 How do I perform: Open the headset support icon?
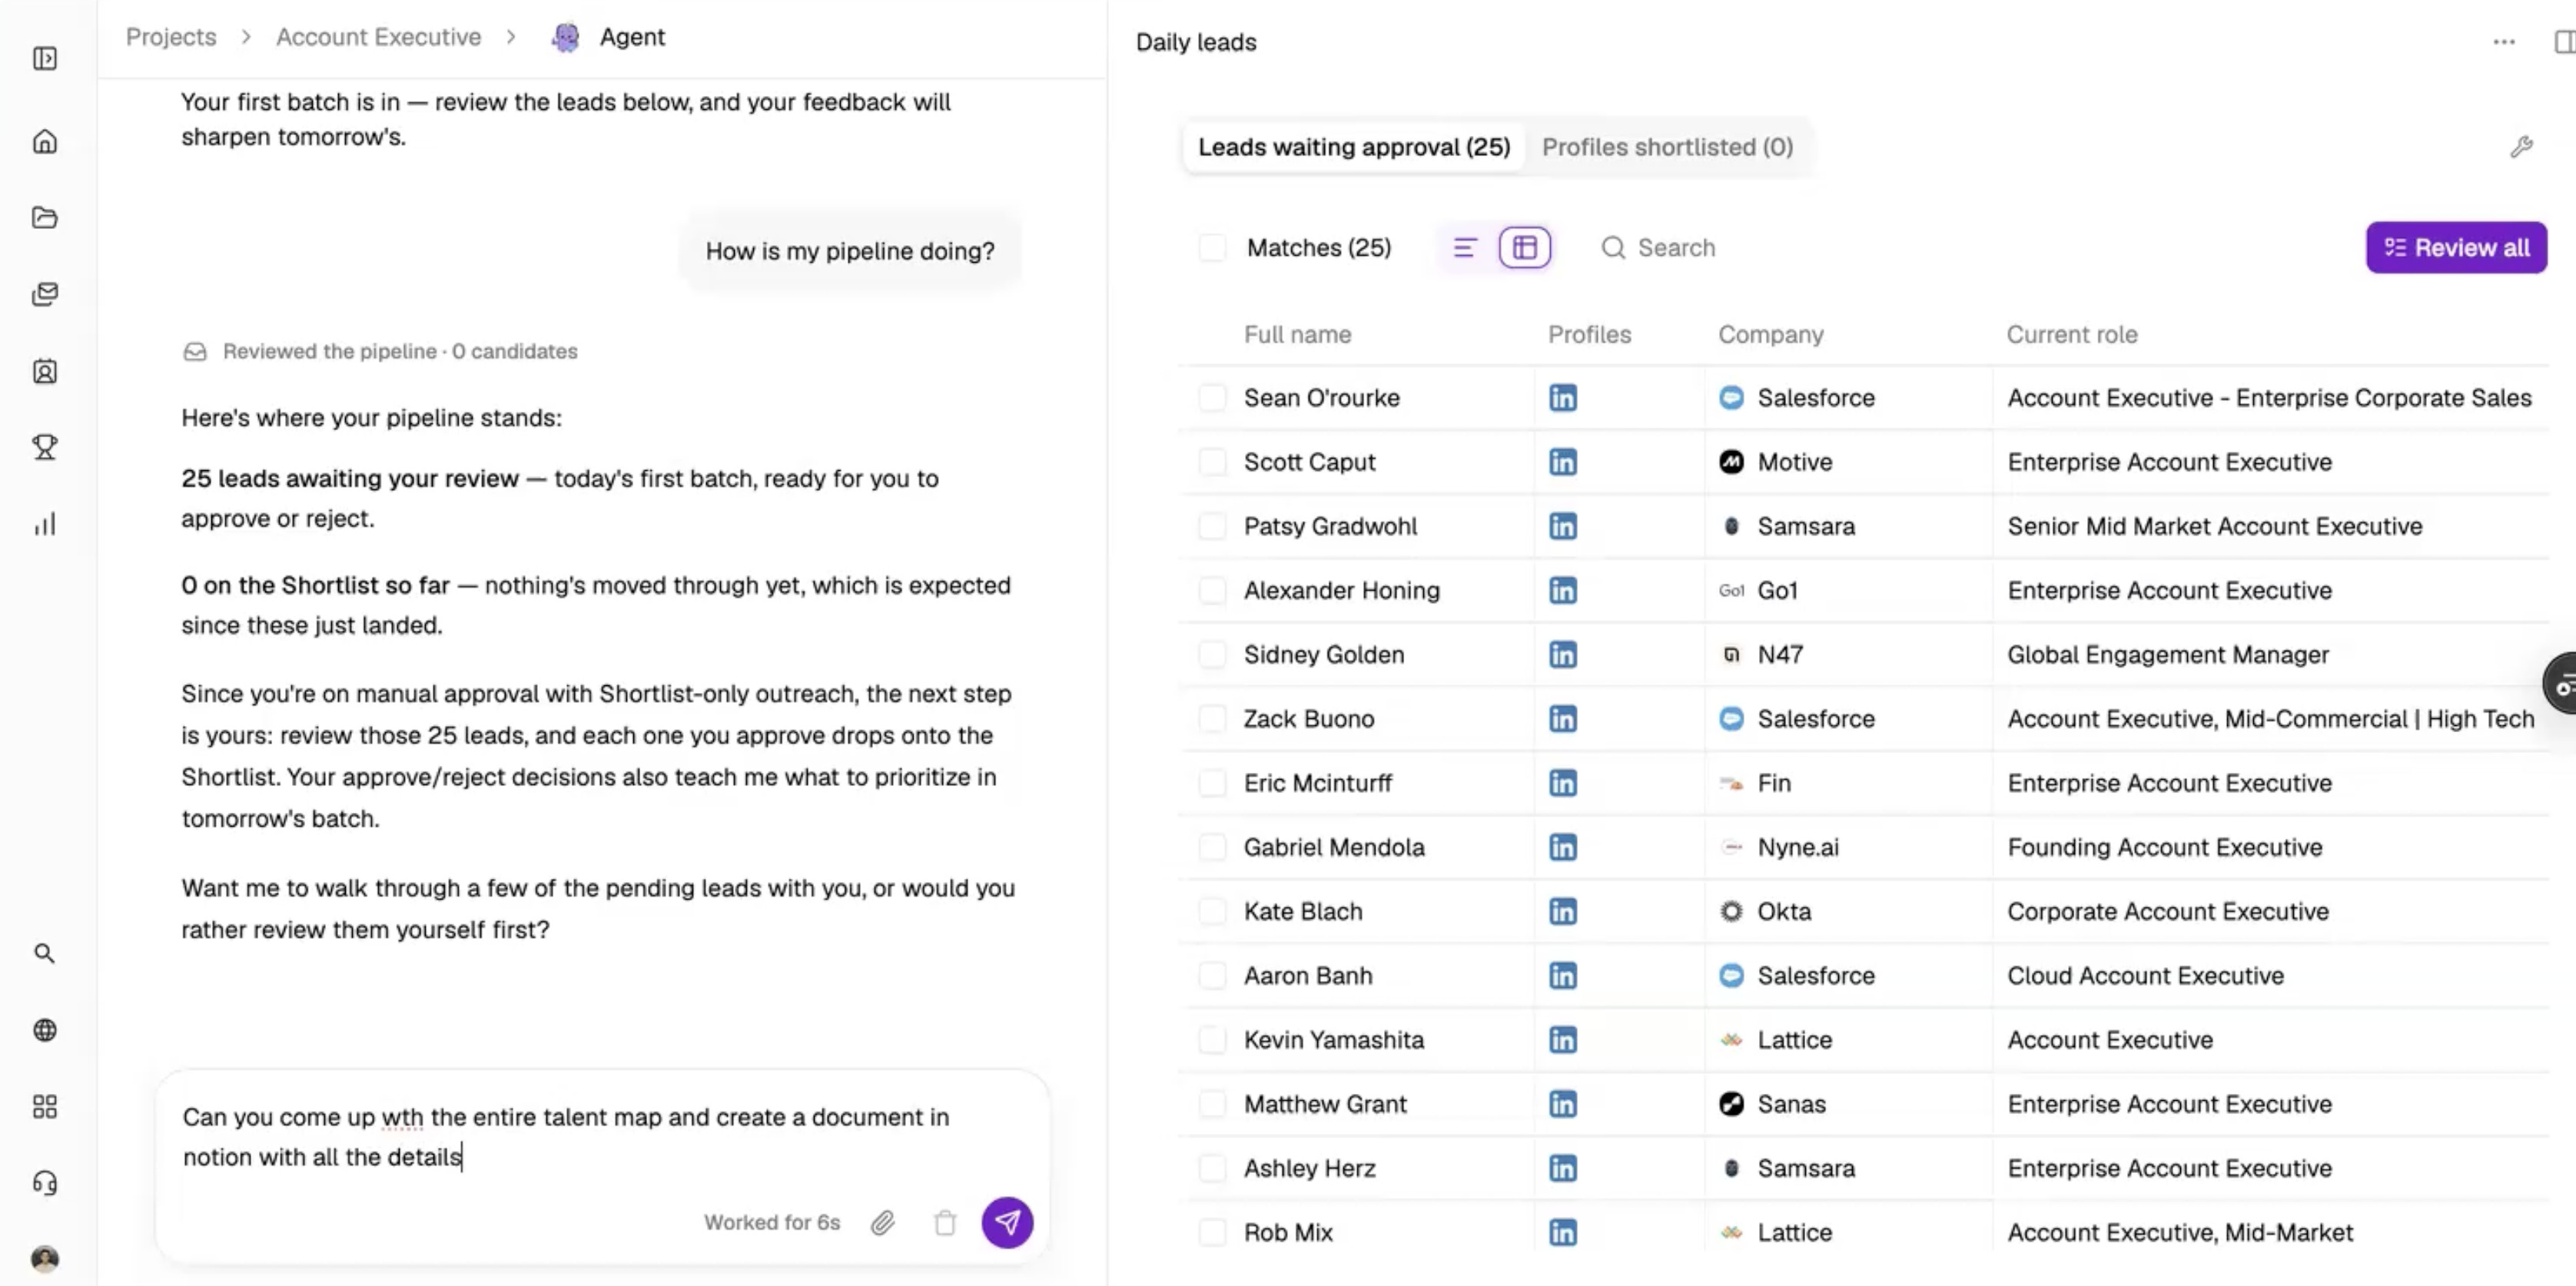pos(45,1183)
